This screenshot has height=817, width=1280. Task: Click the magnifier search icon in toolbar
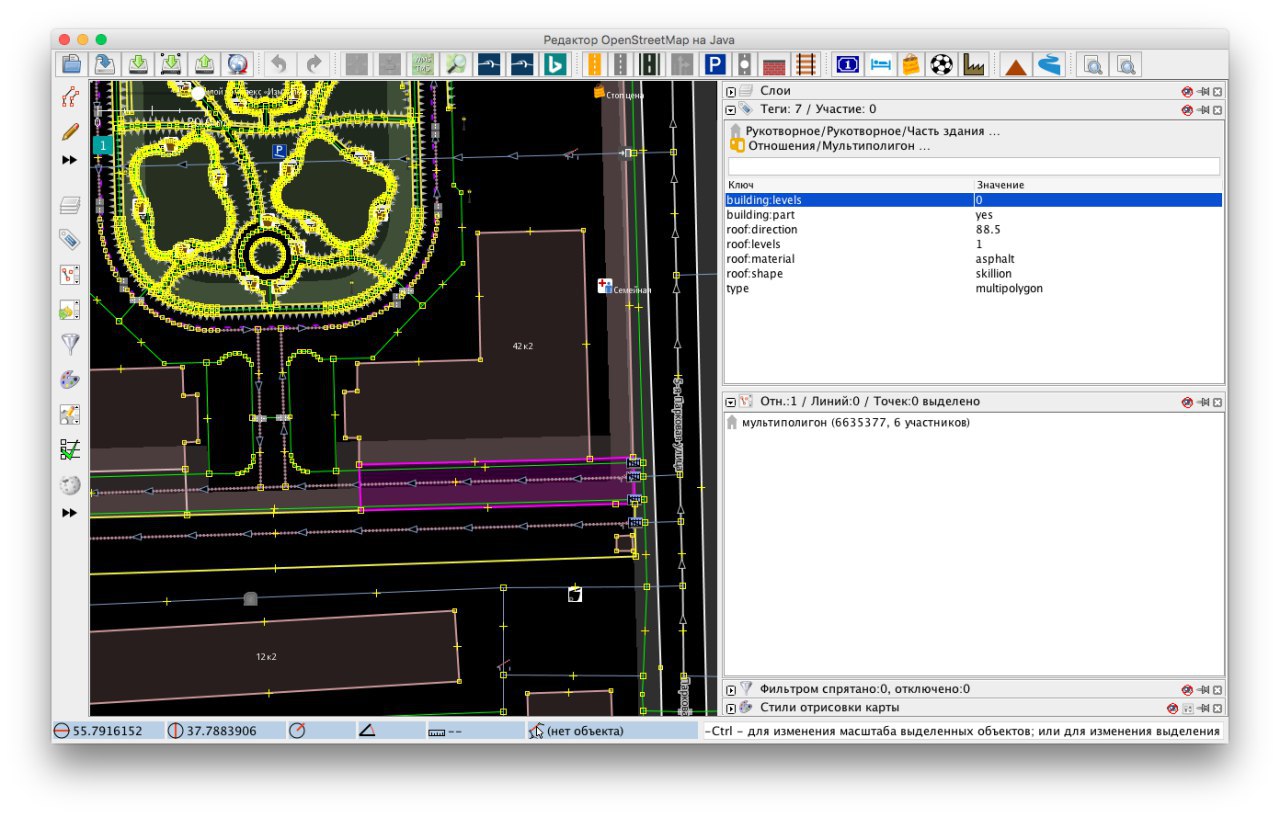[x=456, y=64]
